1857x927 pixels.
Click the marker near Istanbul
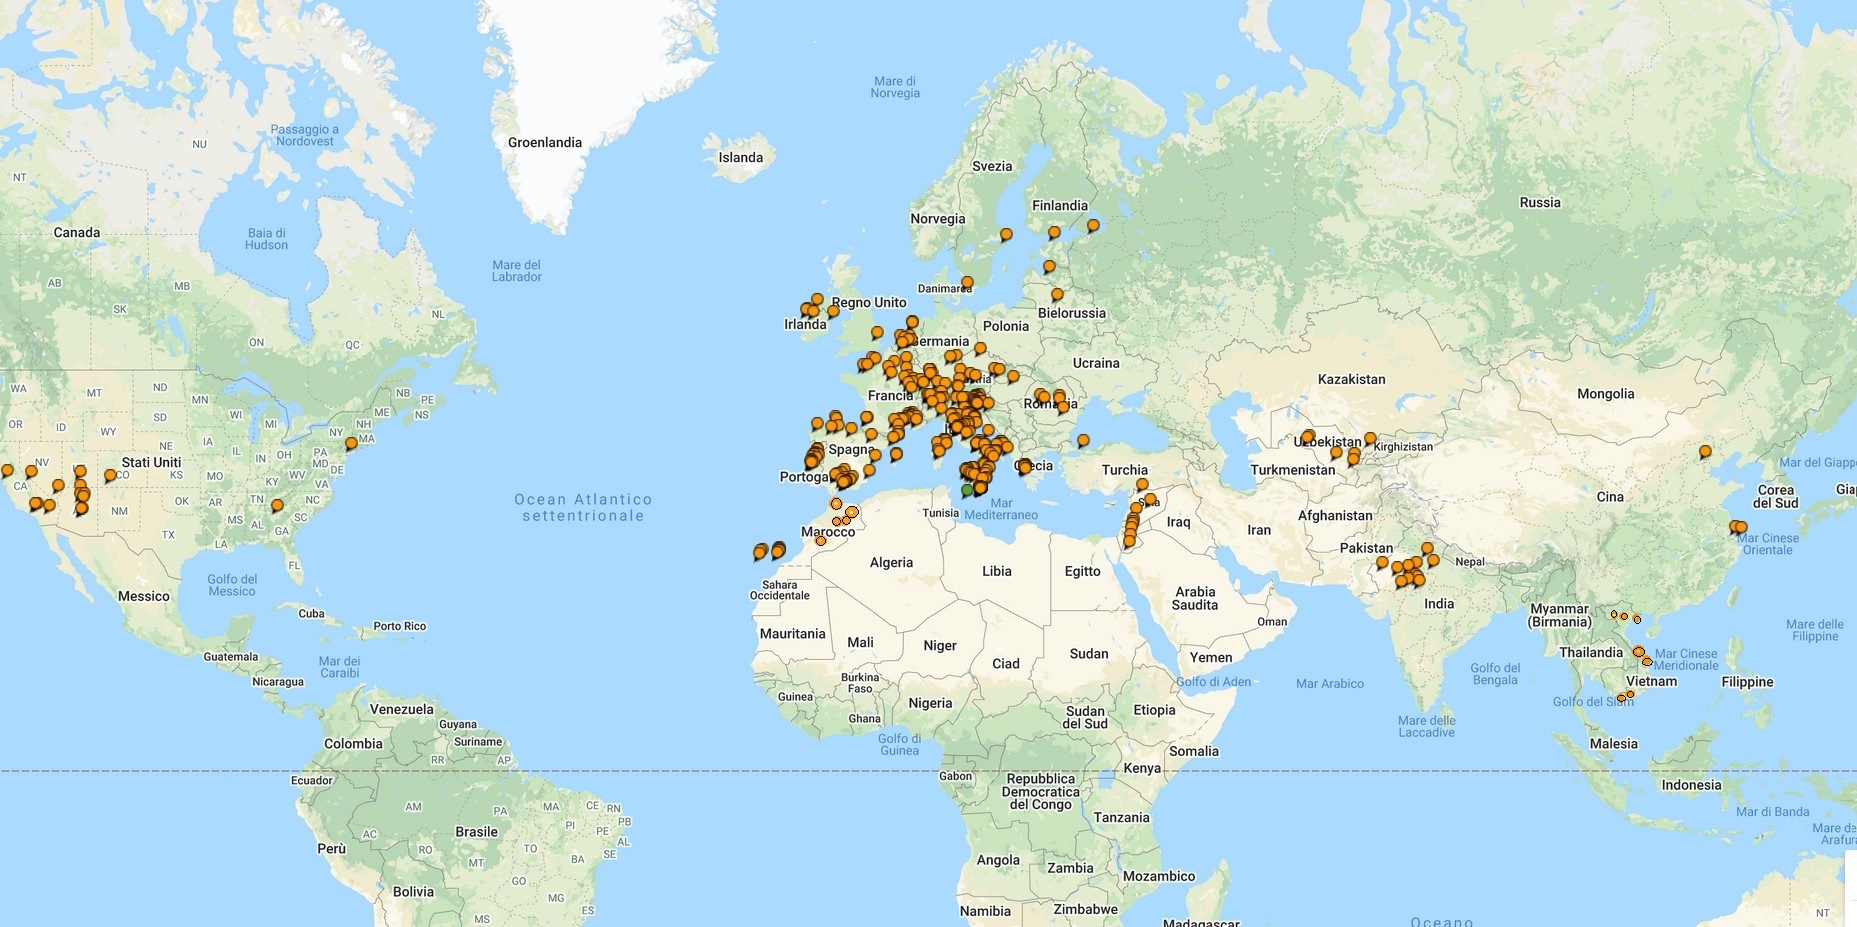[1082, 440]
